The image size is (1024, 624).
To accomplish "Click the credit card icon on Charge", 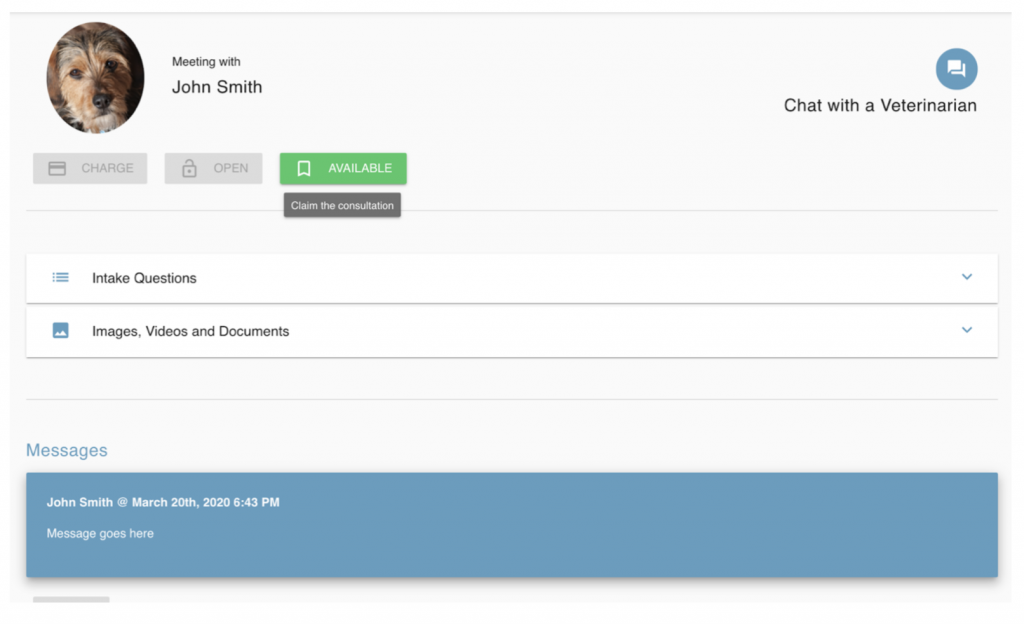I will (x=57, y=168).
